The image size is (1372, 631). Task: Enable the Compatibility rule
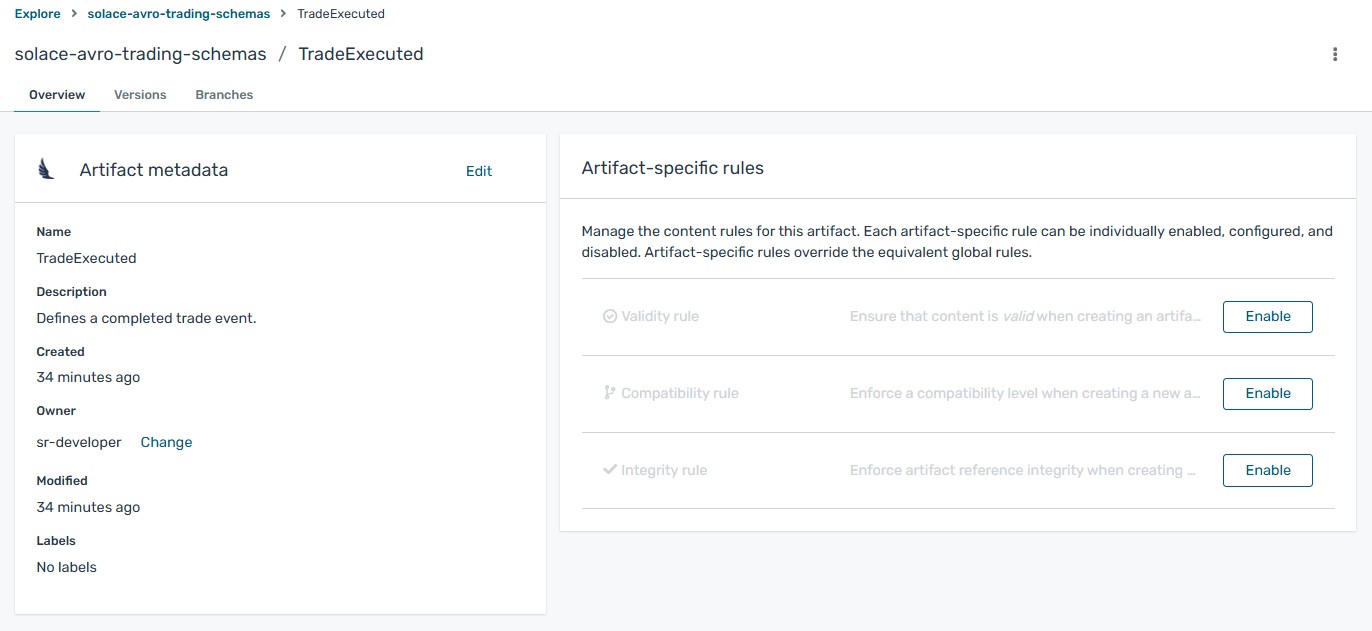pyautogui.click(x=1267, y=393)
